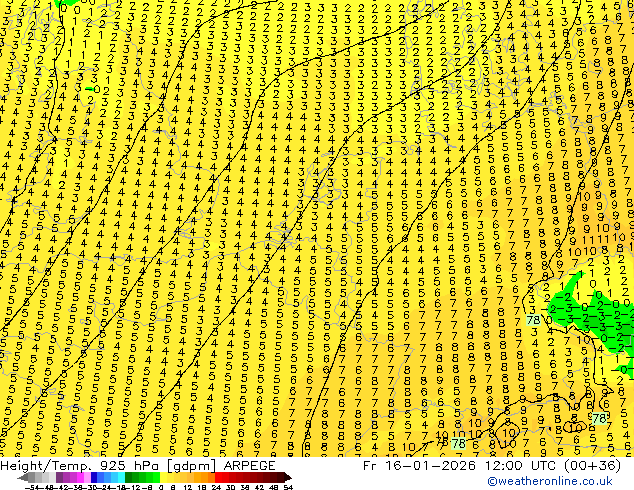Open the weatheronline.co.uk copyright link

550,481
